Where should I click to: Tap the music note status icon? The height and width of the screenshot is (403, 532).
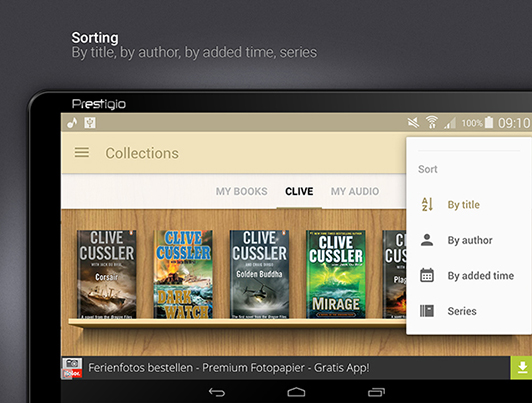tap(72, 122)
